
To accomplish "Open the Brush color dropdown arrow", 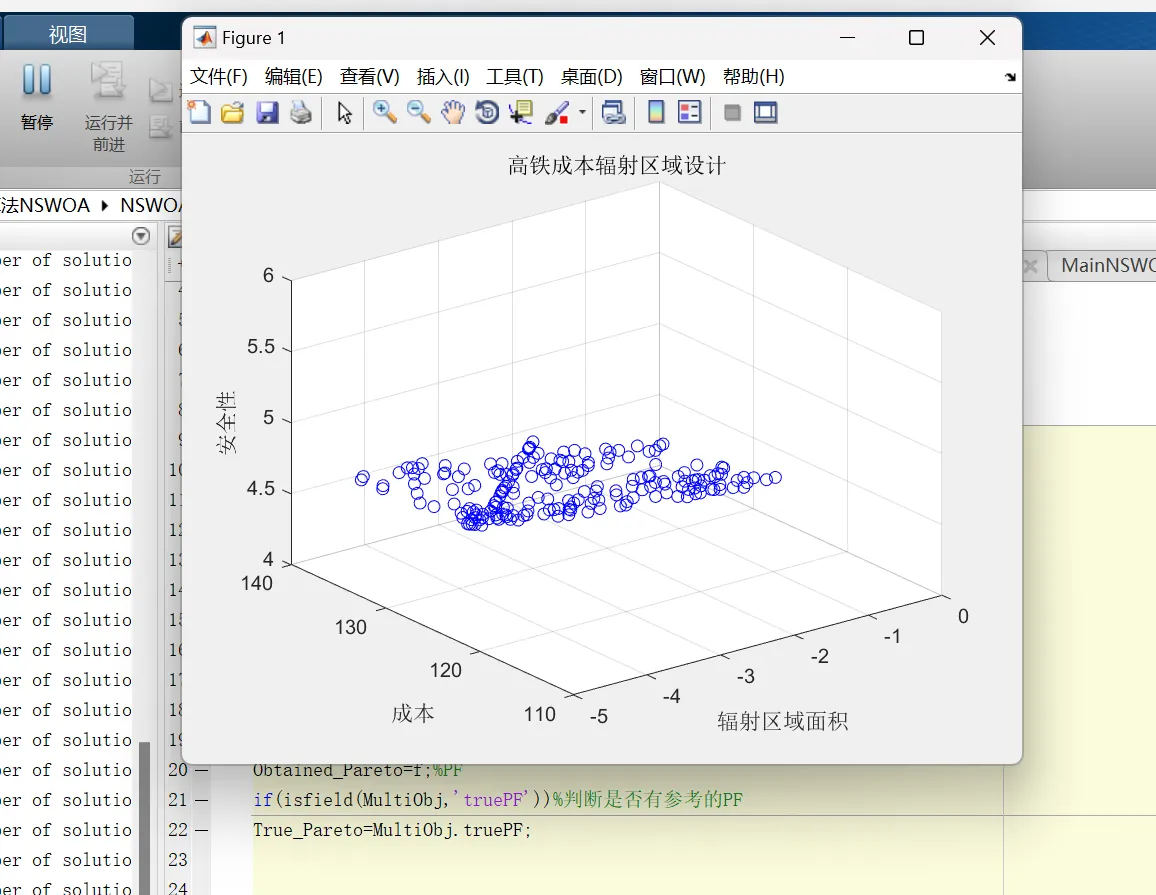I will 582,113.
